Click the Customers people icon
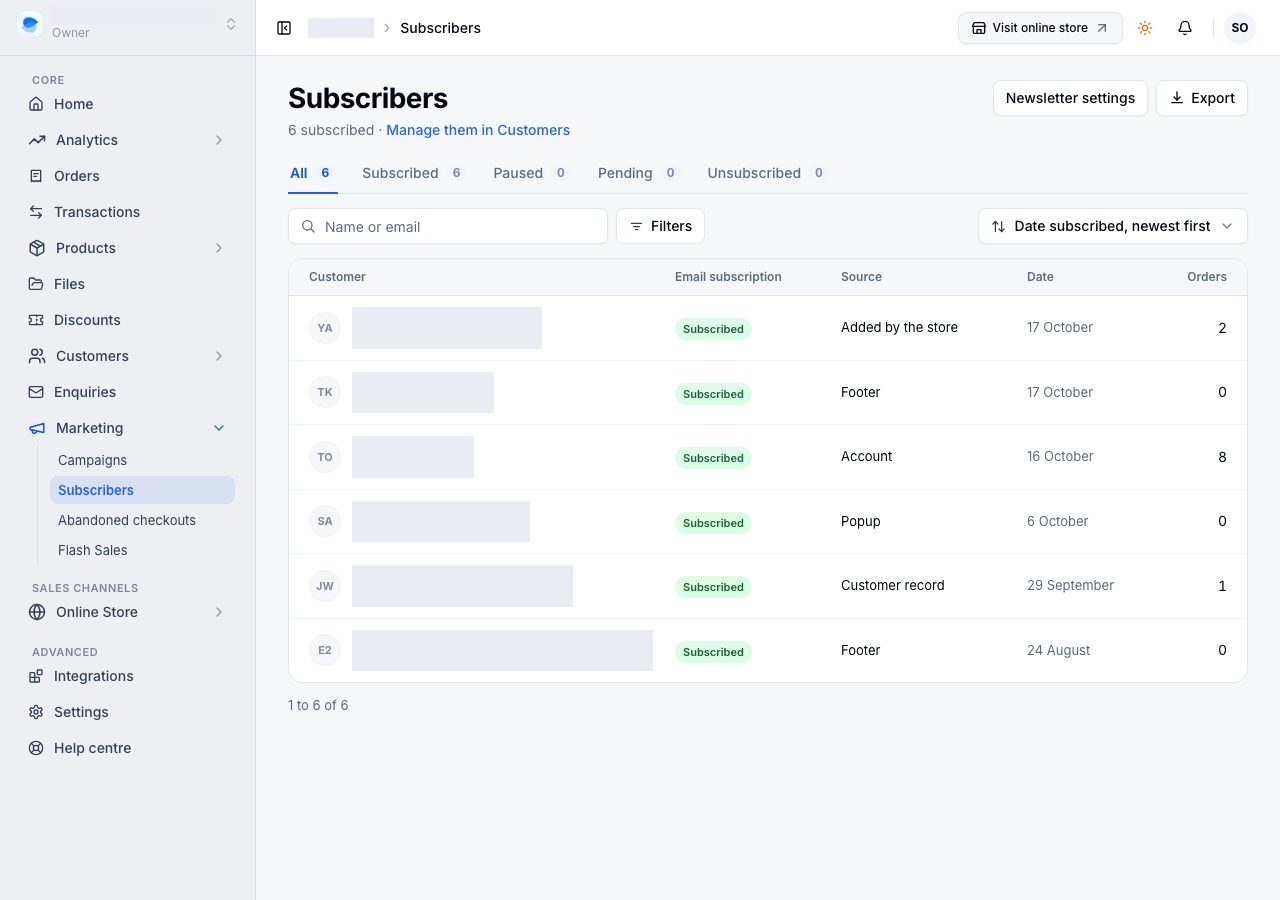1280x900 pixels. 36,356
